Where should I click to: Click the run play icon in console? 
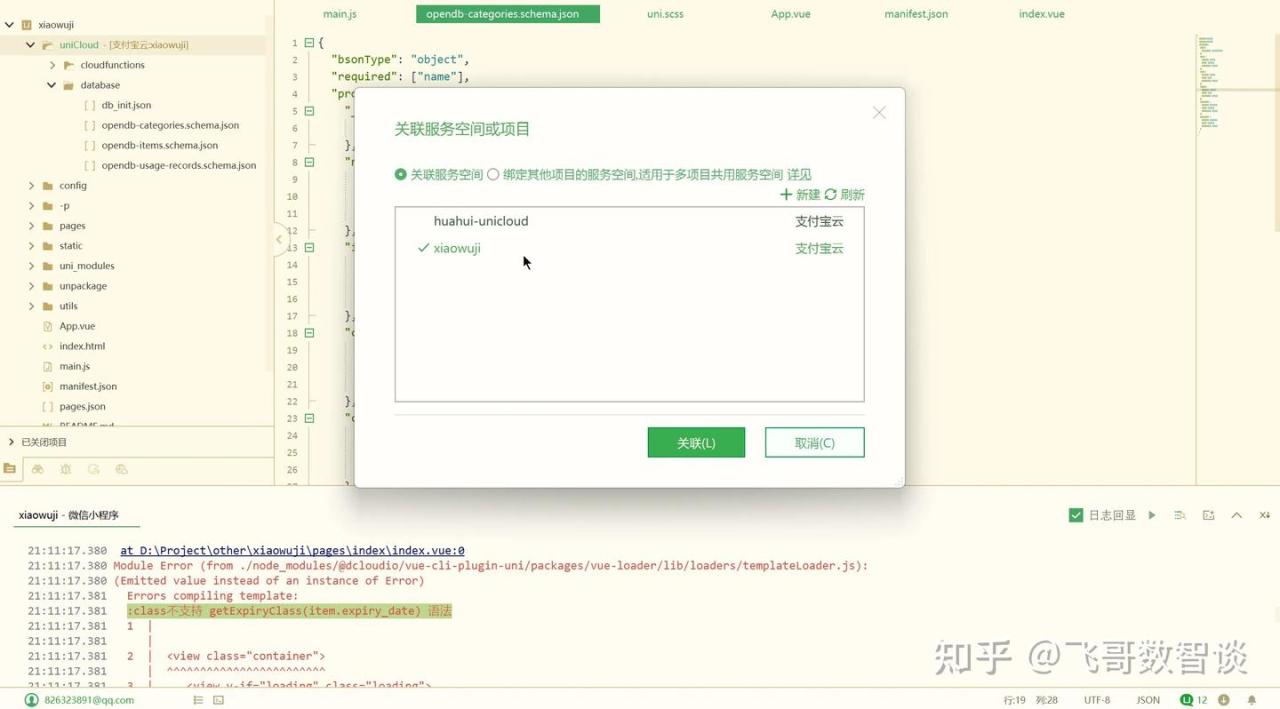pyautogui.click(x=1152, y=515)
